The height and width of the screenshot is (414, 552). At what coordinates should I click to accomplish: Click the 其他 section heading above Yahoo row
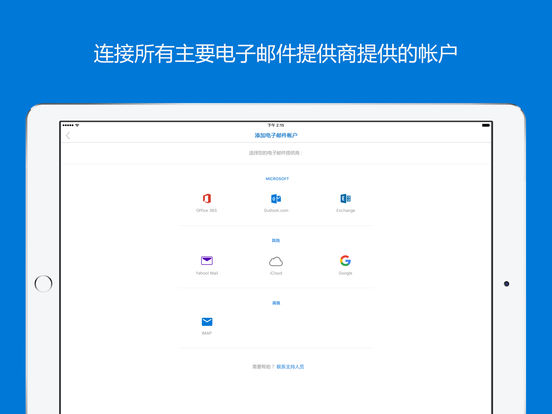tap(276, 240)
